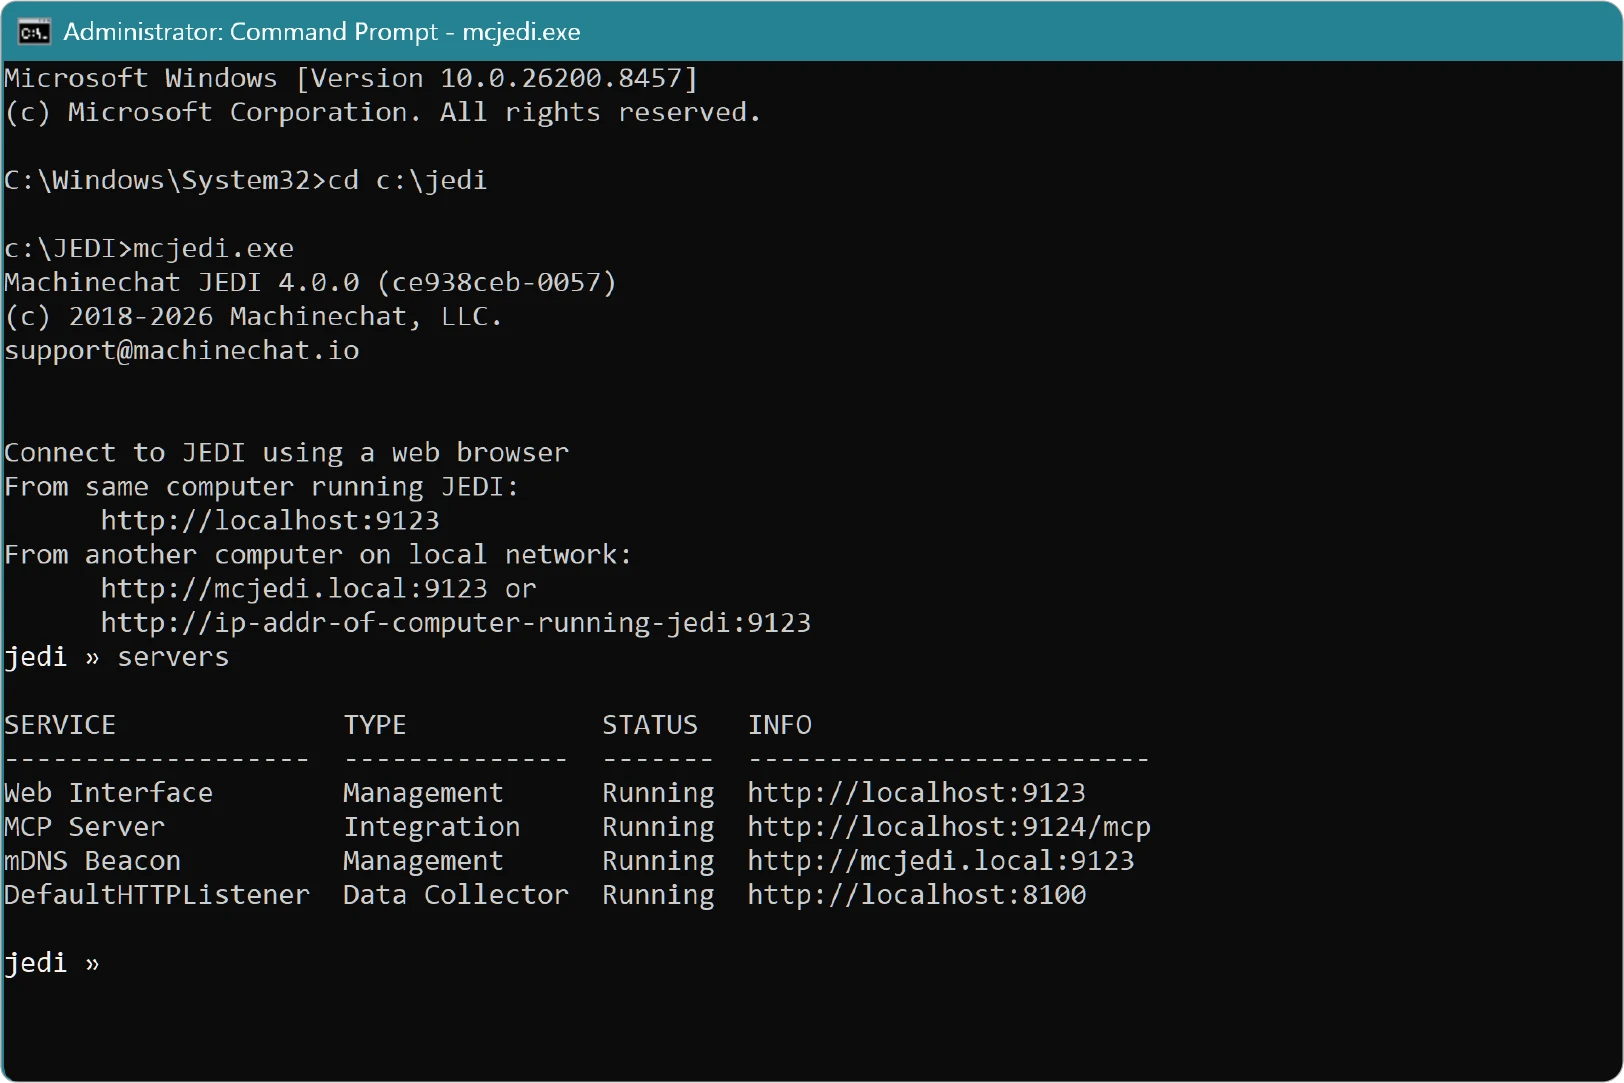Select the 'MCP Server' service row name
This screenshot has width=1624, height=1083.
pos(85,827)
